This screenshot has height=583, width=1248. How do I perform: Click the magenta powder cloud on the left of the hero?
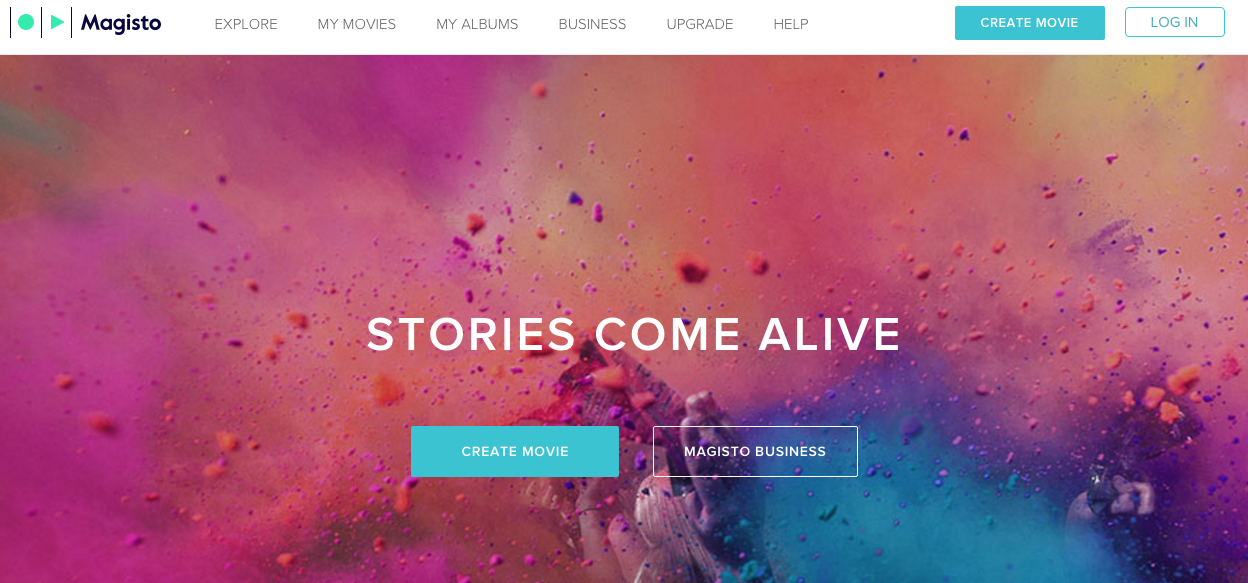coord(120,300)
